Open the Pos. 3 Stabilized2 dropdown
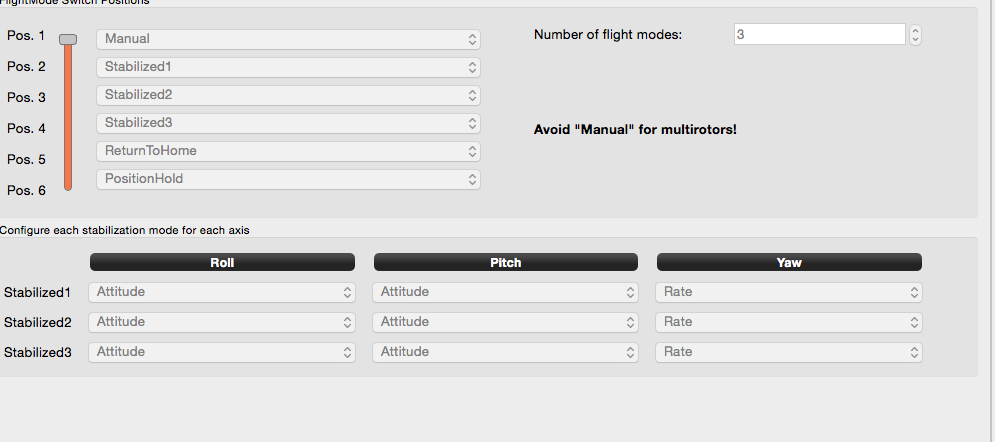 tap(288, 95)
